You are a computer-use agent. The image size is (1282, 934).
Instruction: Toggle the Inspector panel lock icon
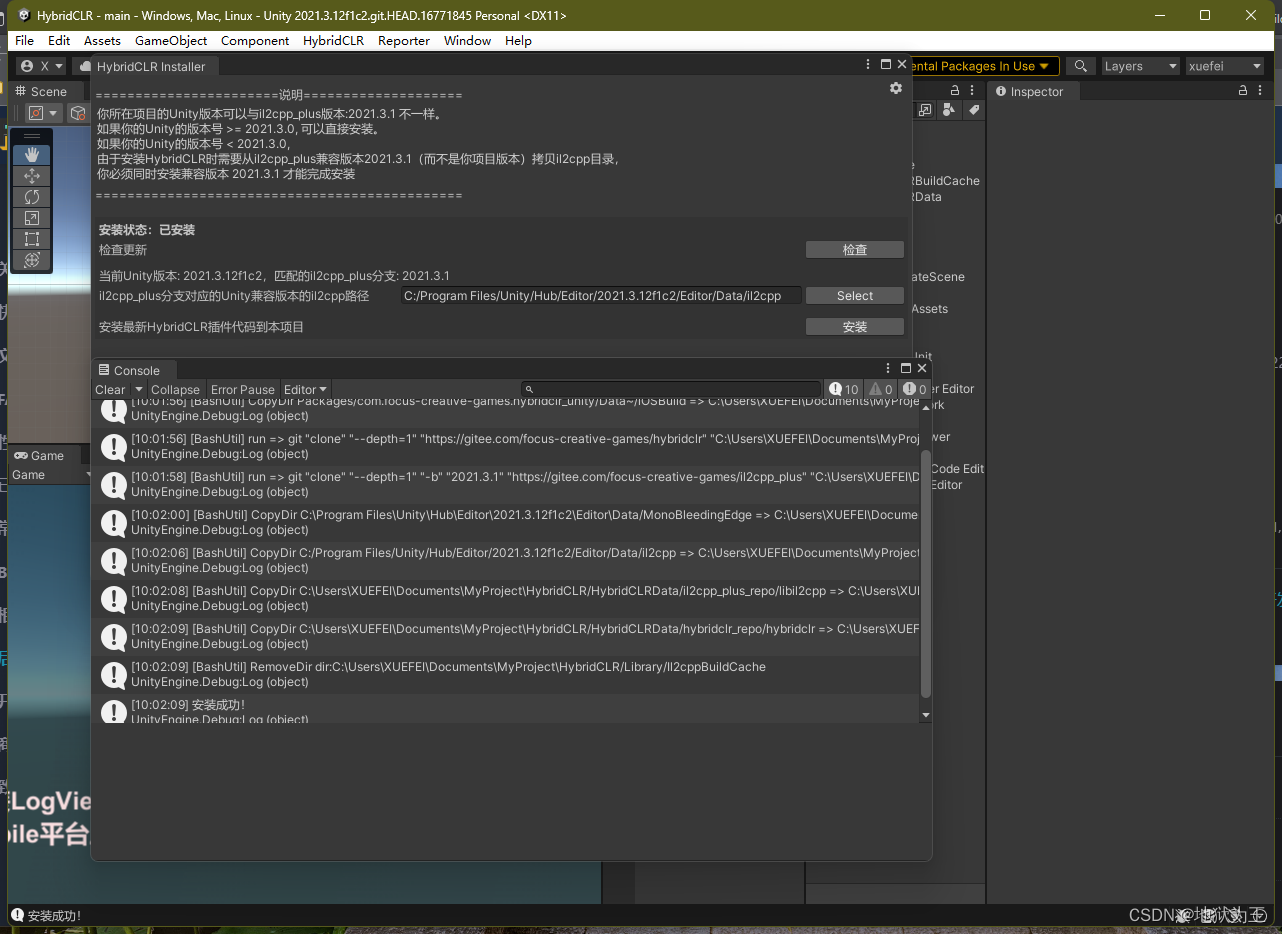1243,90
